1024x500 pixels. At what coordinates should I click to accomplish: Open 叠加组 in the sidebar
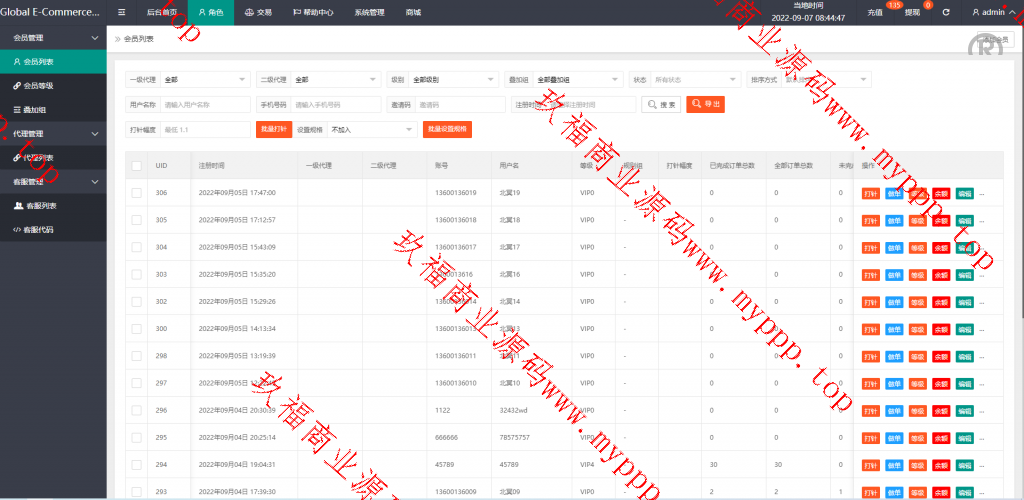(34, 110)
